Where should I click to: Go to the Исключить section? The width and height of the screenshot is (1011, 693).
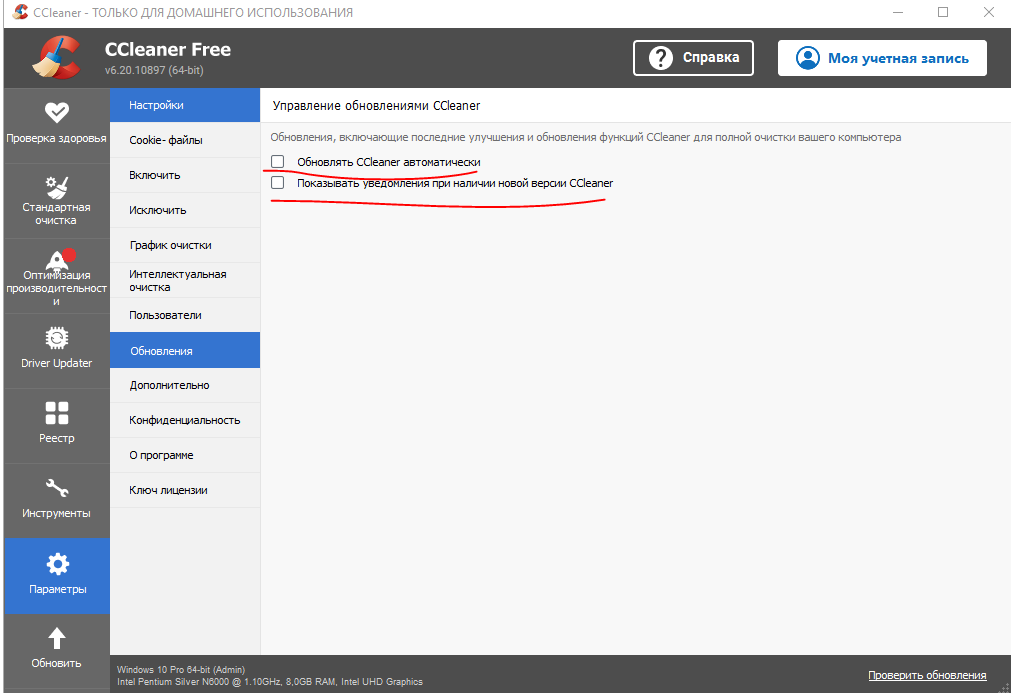pos(185,210)
